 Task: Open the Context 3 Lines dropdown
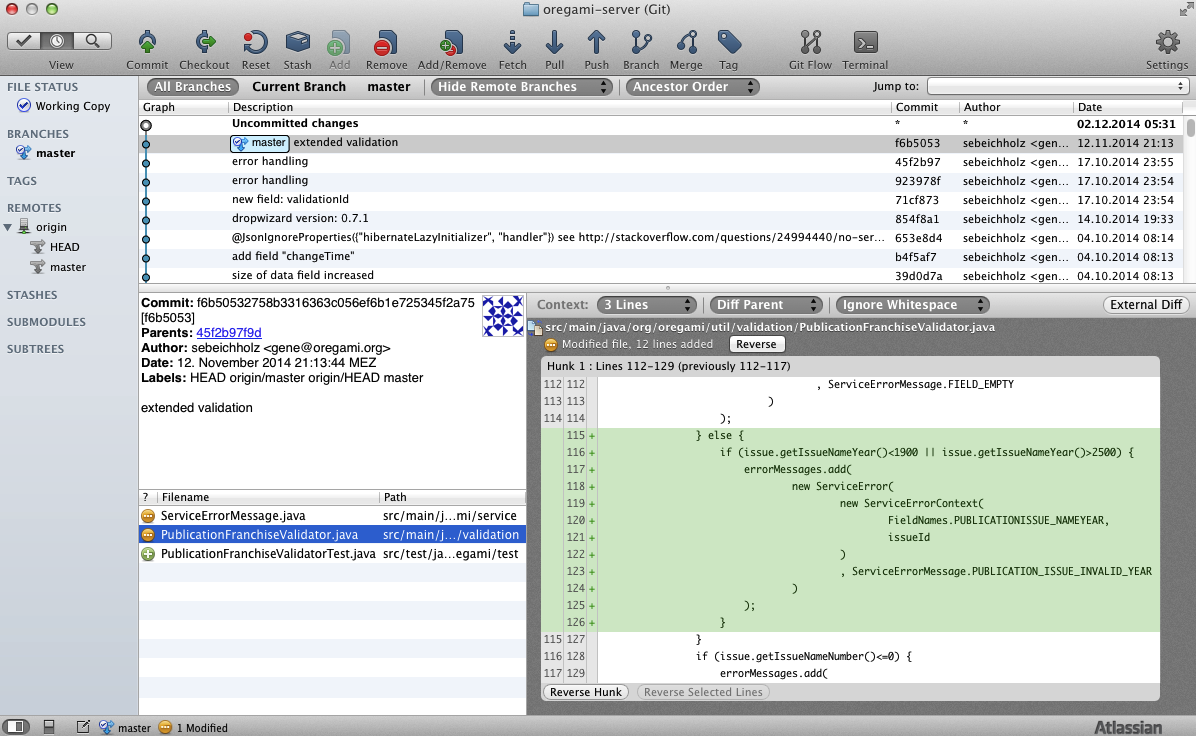[646, 305]
